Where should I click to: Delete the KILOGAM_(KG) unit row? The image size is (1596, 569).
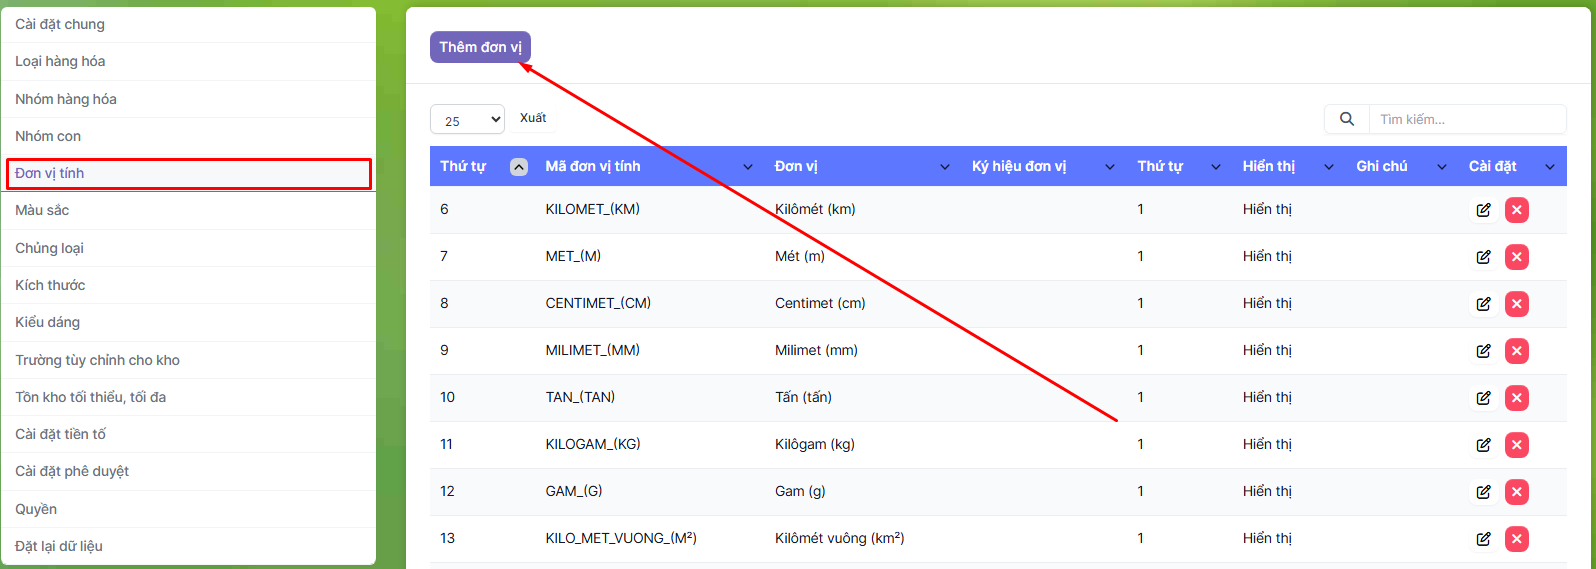pyautogui.click(x=1516, y=445)
